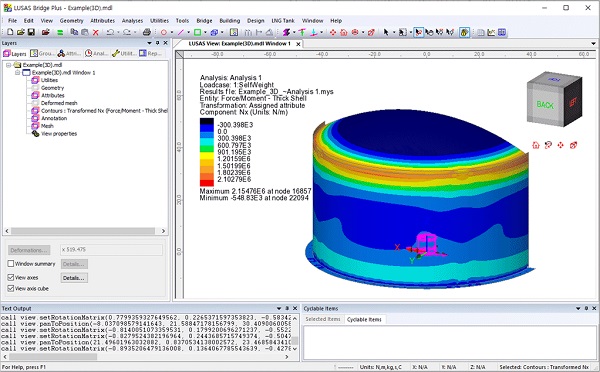Select the Contours Transformed Nx layer
Viewport: 600px width, 372px height.
point(104,111)
